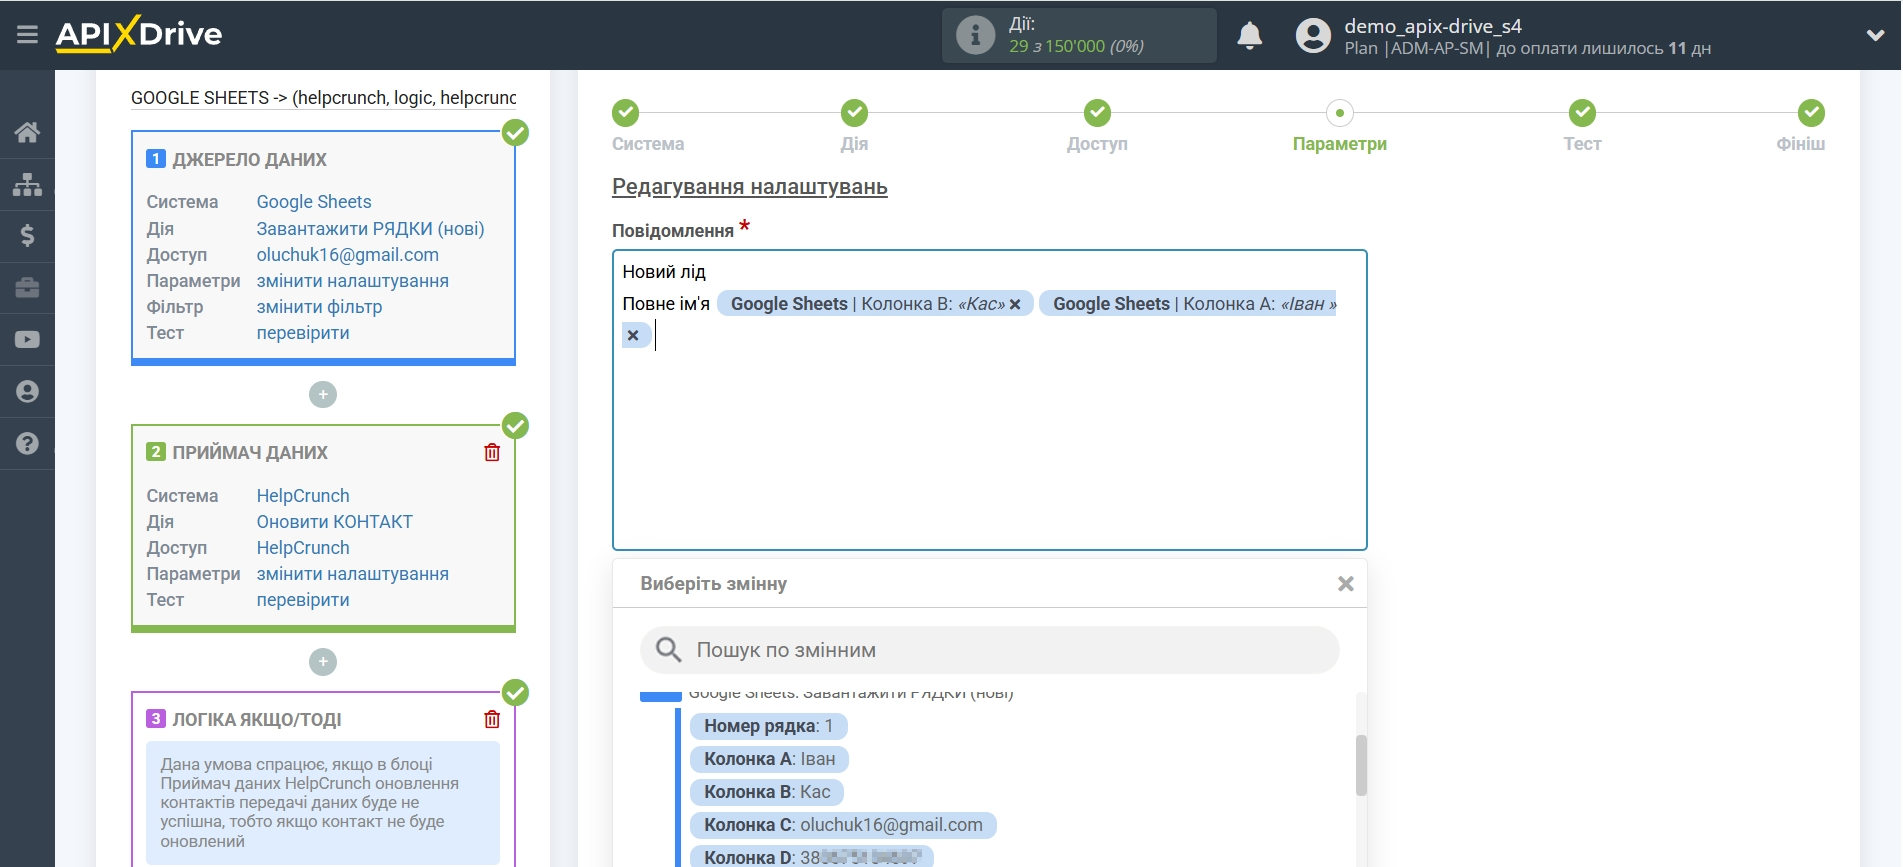Click source змінити налаштування link

coord(353,281)
